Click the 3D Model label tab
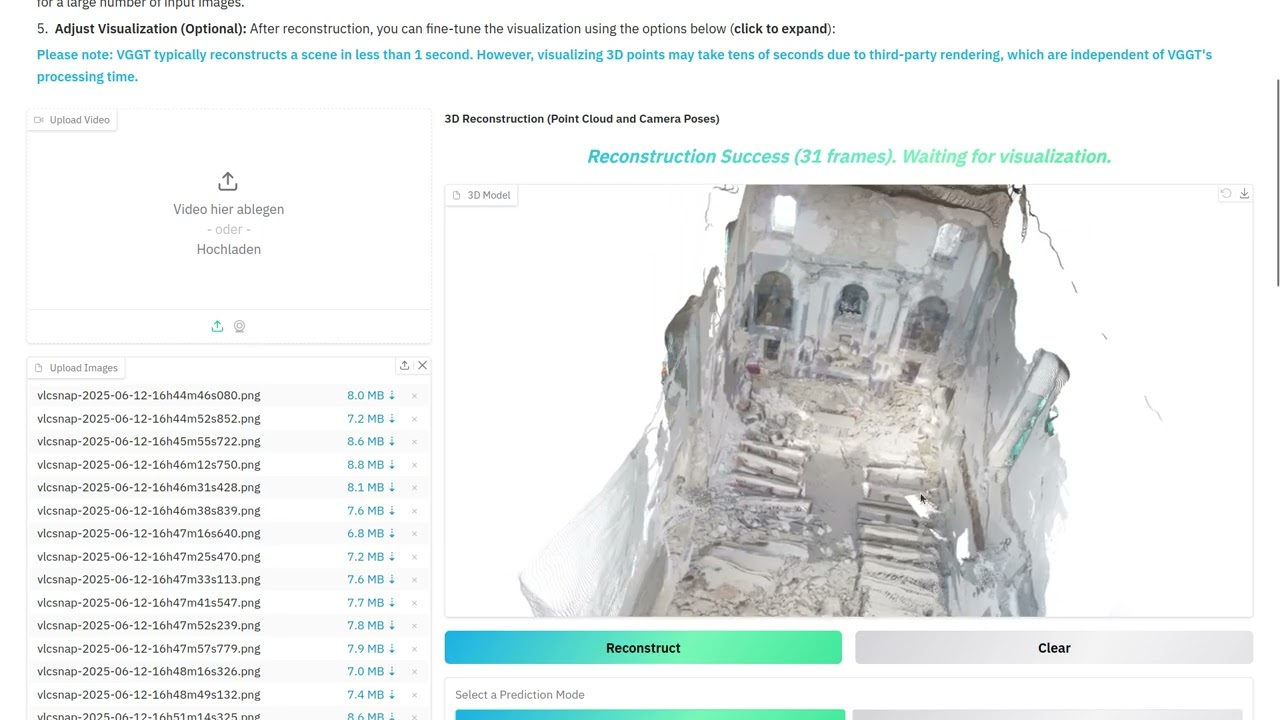The image size is (1280, 720). click(x=481, y=195)
